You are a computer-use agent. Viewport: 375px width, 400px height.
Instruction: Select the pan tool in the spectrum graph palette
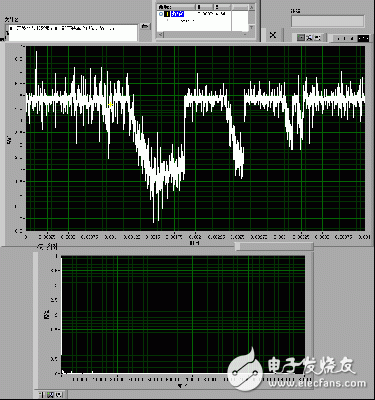pos(59,395)
